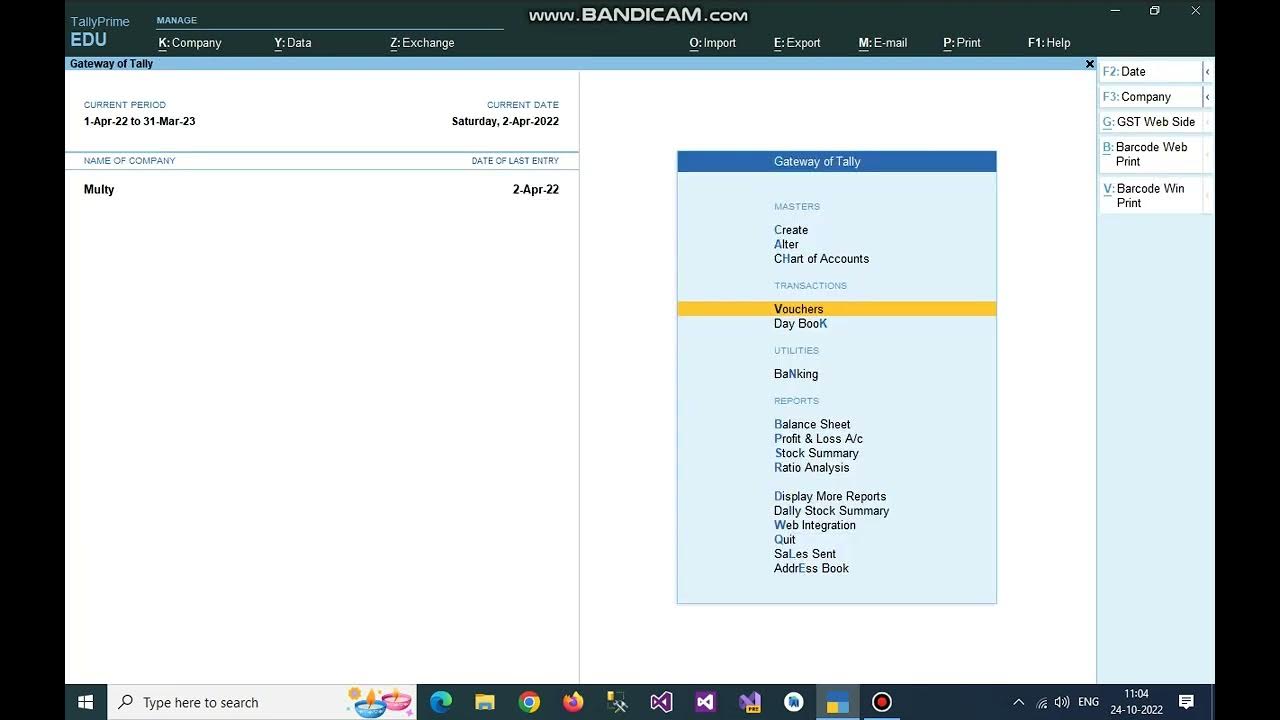Collapse arrow beside F3 Company button
This screenshot has height=720, width=1280.
point(1207,97)
